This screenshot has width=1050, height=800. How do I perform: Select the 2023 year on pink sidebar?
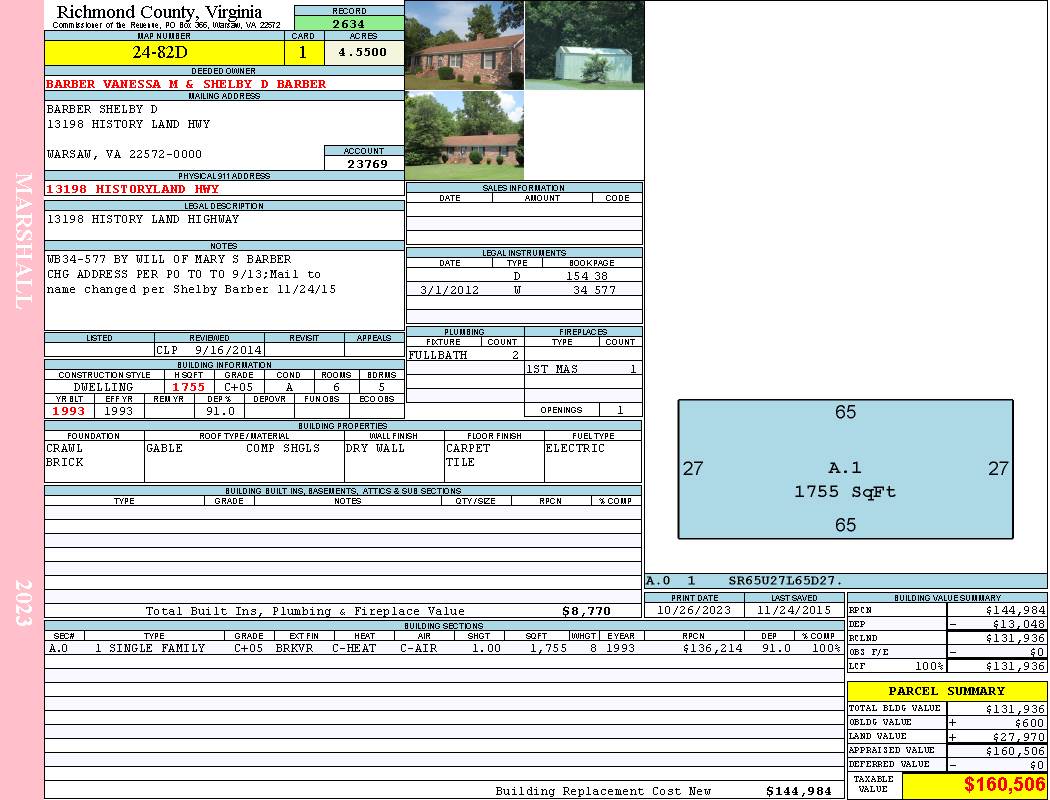click(x=23, y=603)
